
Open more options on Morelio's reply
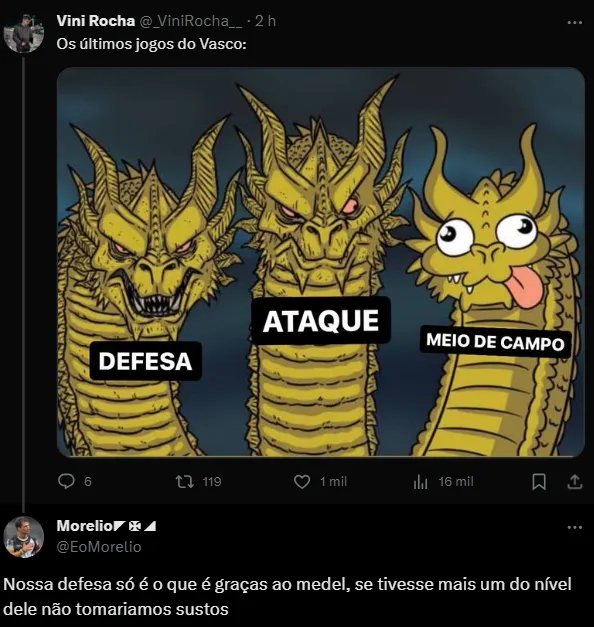(575, 527)
